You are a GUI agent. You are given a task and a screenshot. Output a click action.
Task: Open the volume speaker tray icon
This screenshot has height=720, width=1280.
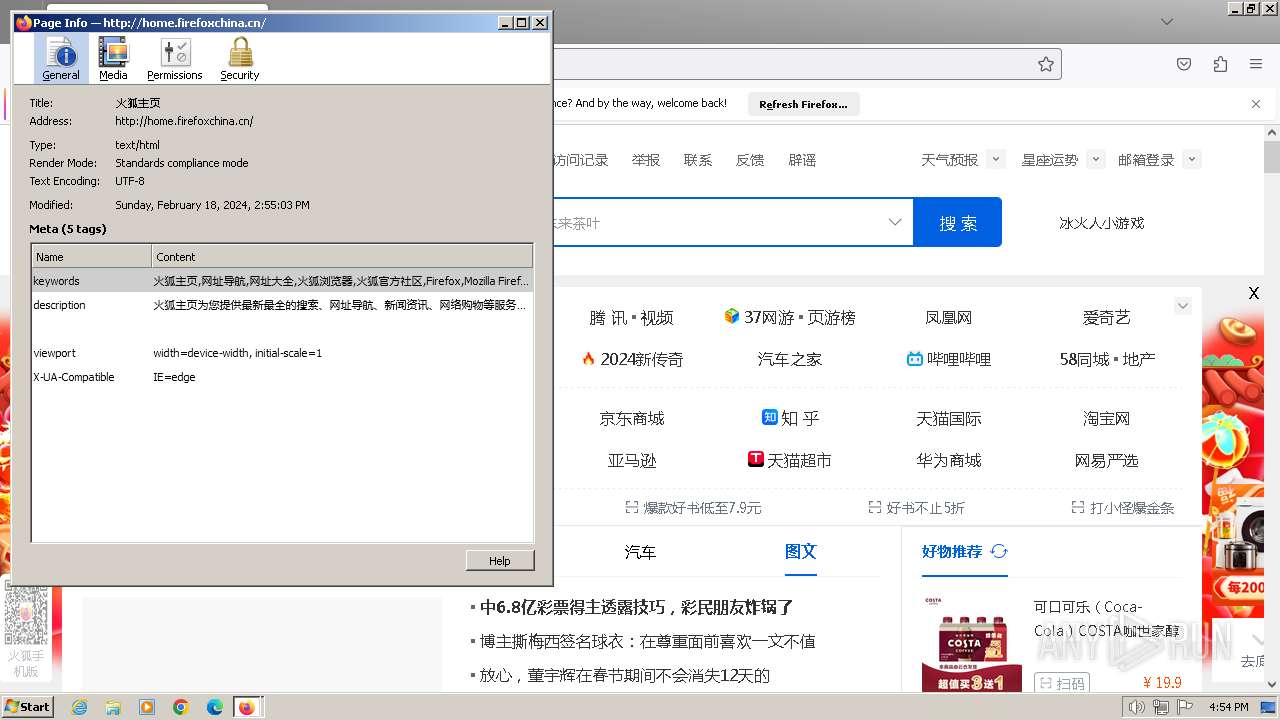tap(1136, 707)
